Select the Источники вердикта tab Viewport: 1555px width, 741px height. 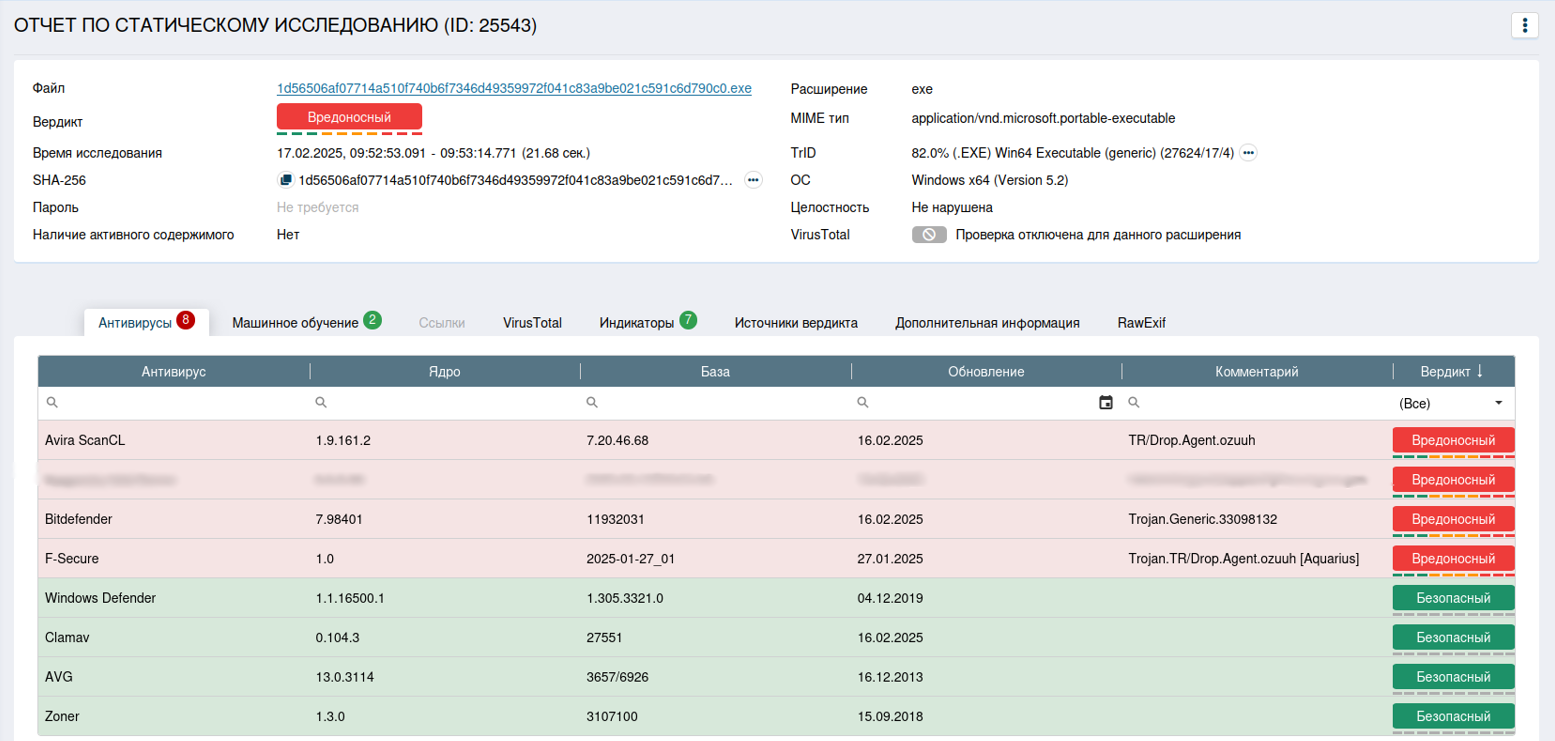(795, 323)
